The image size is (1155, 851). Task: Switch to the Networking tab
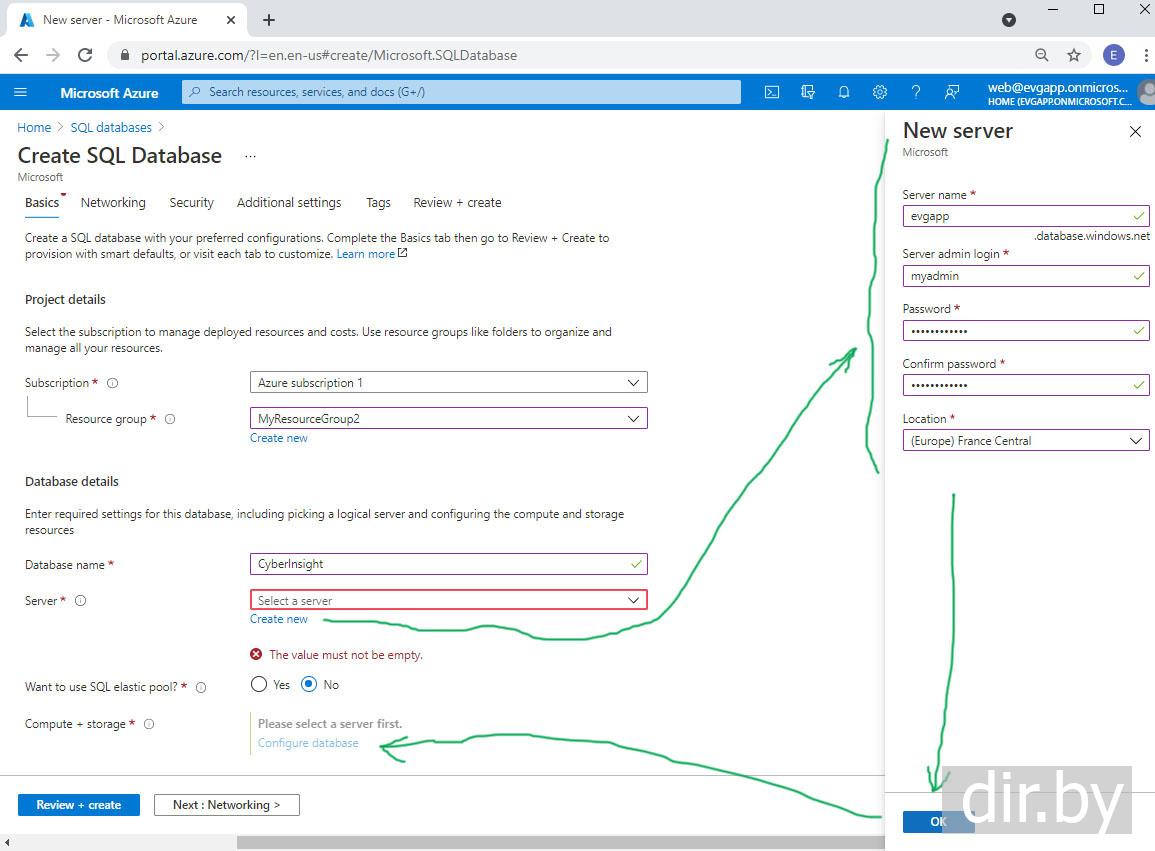tap(113, 203)
